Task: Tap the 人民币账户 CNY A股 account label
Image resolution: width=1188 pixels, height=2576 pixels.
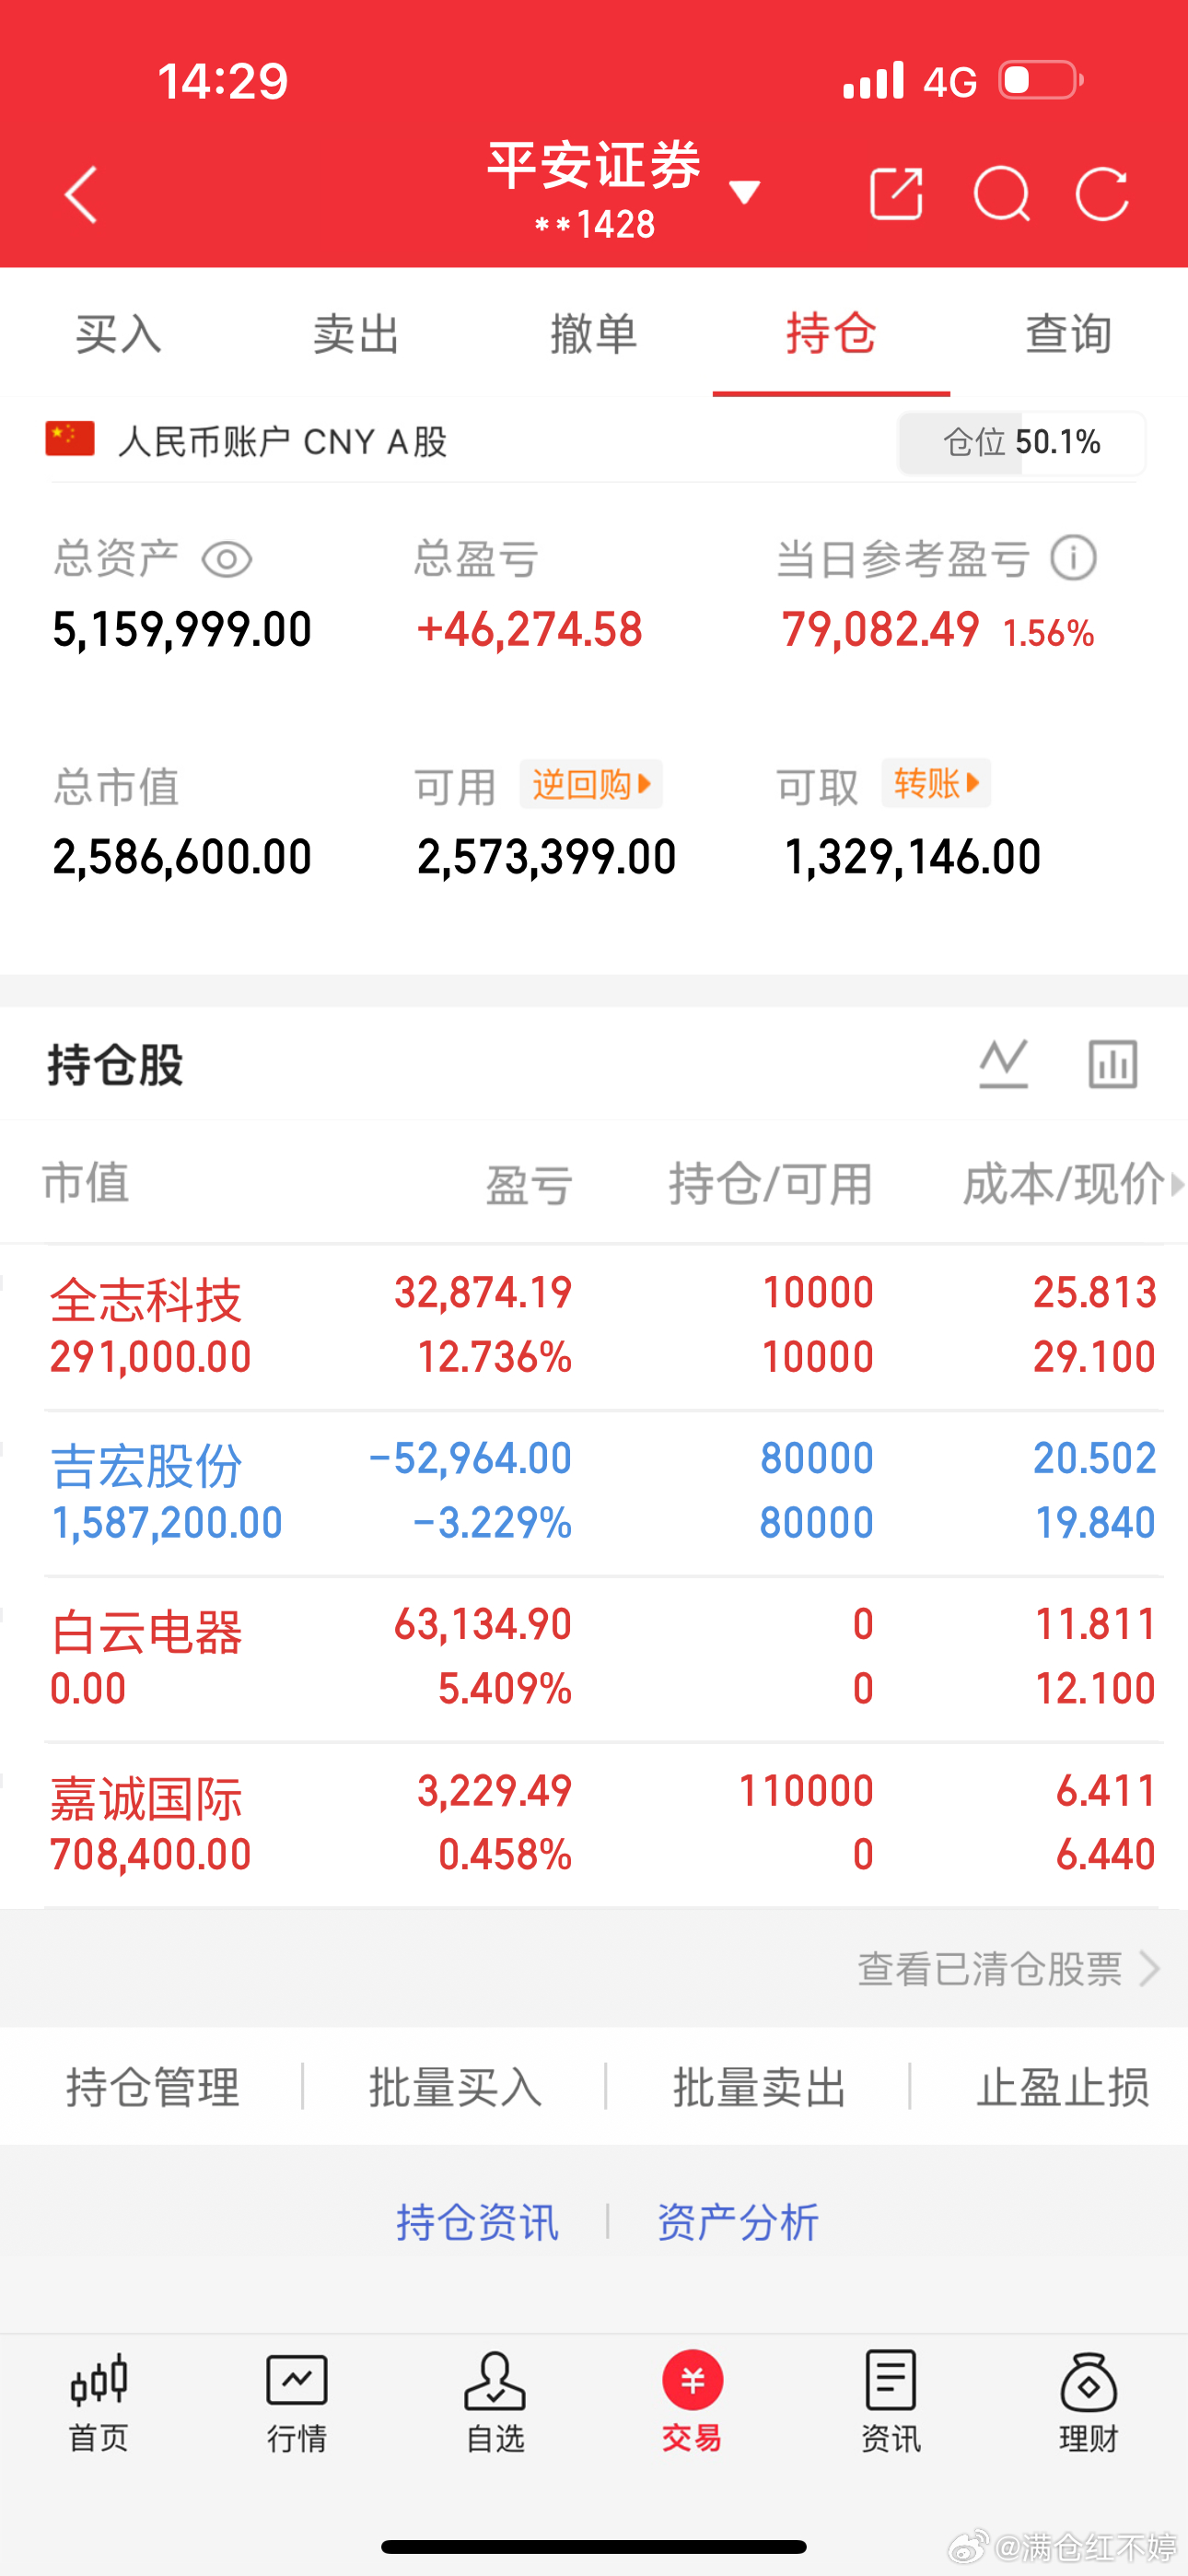Action: pyautogui.click(x=282, y=441)
